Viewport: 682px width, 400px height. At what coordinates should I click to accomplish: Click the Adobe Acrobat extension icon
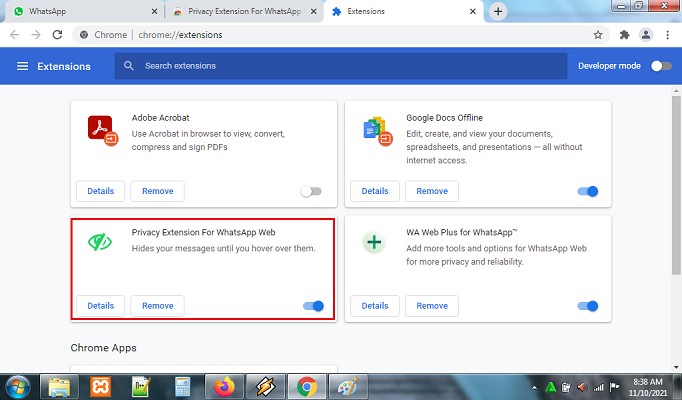click(103, 130)
